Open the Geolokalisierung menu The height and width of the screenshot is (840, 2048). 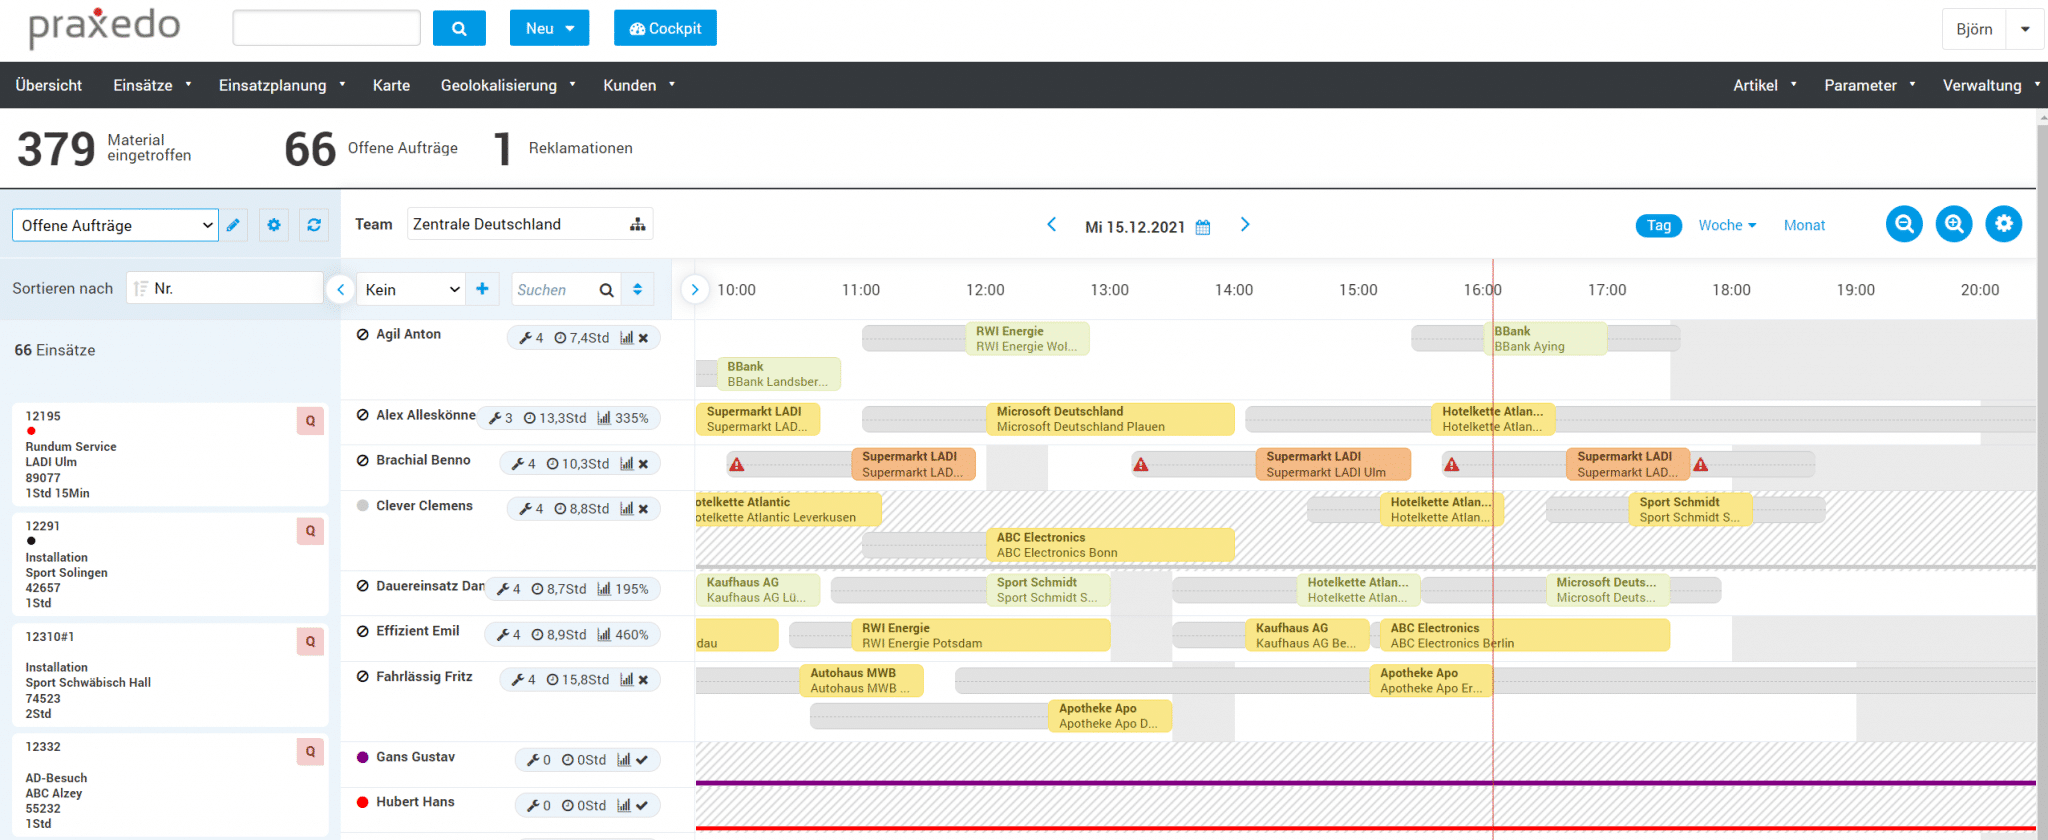508,85
